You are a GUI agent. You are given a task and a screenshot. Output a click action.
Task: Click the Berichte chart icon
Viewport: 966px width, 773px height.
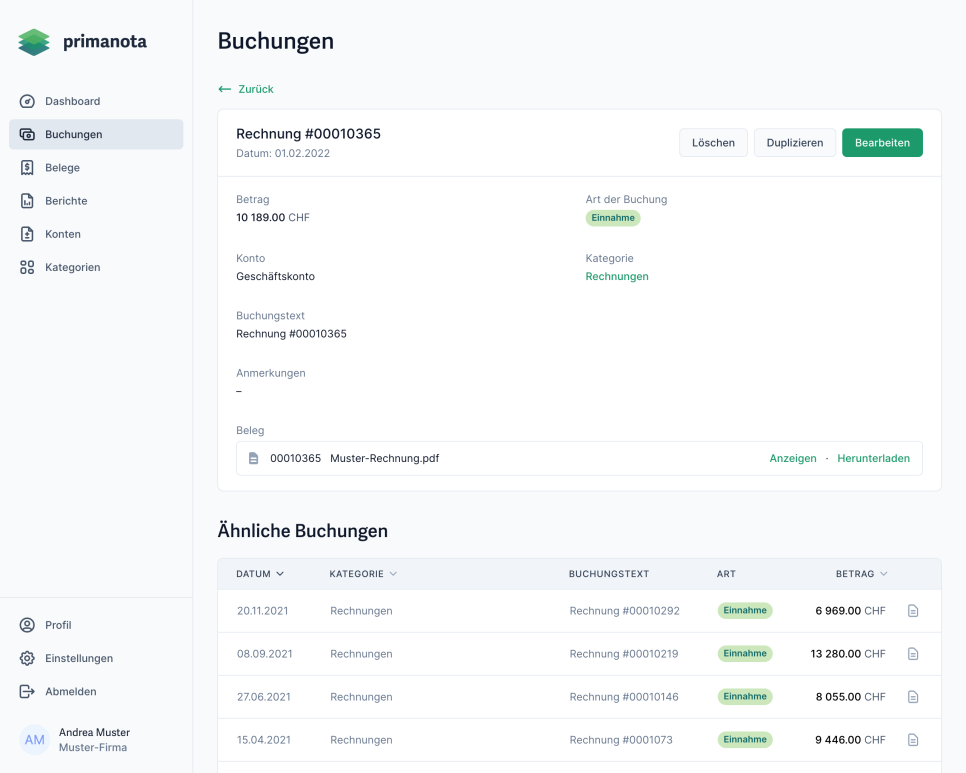point(27,201)
